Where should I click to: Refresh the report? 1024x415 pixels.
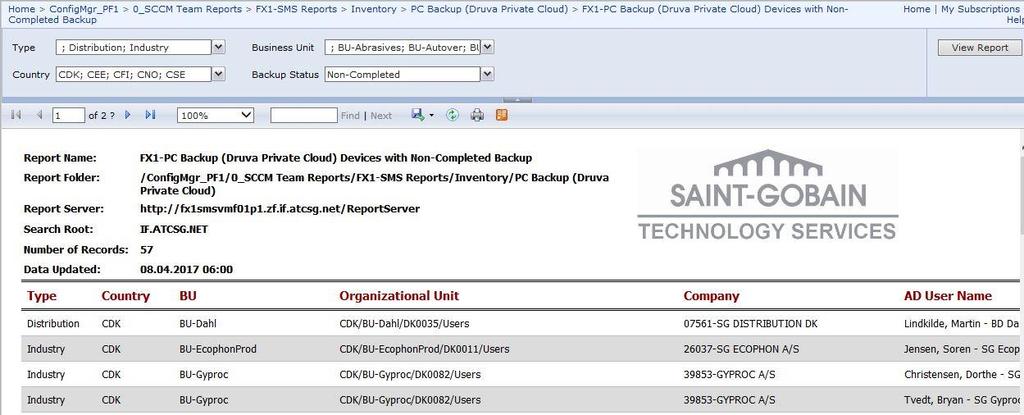(x=452, y=115)
